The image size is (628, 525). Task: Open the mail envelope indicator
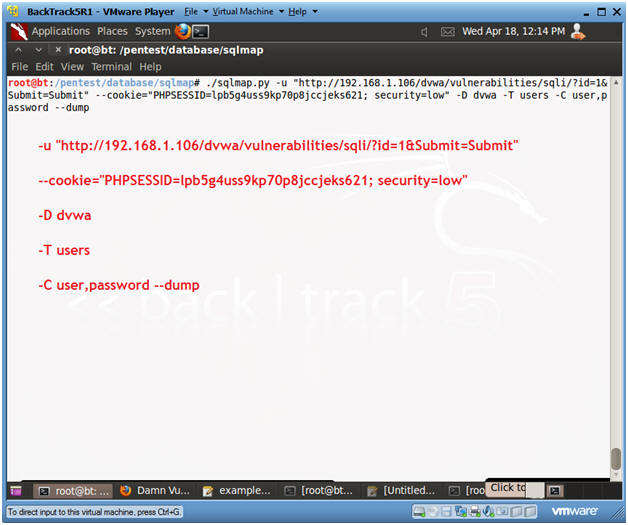[x=447, y=32]
